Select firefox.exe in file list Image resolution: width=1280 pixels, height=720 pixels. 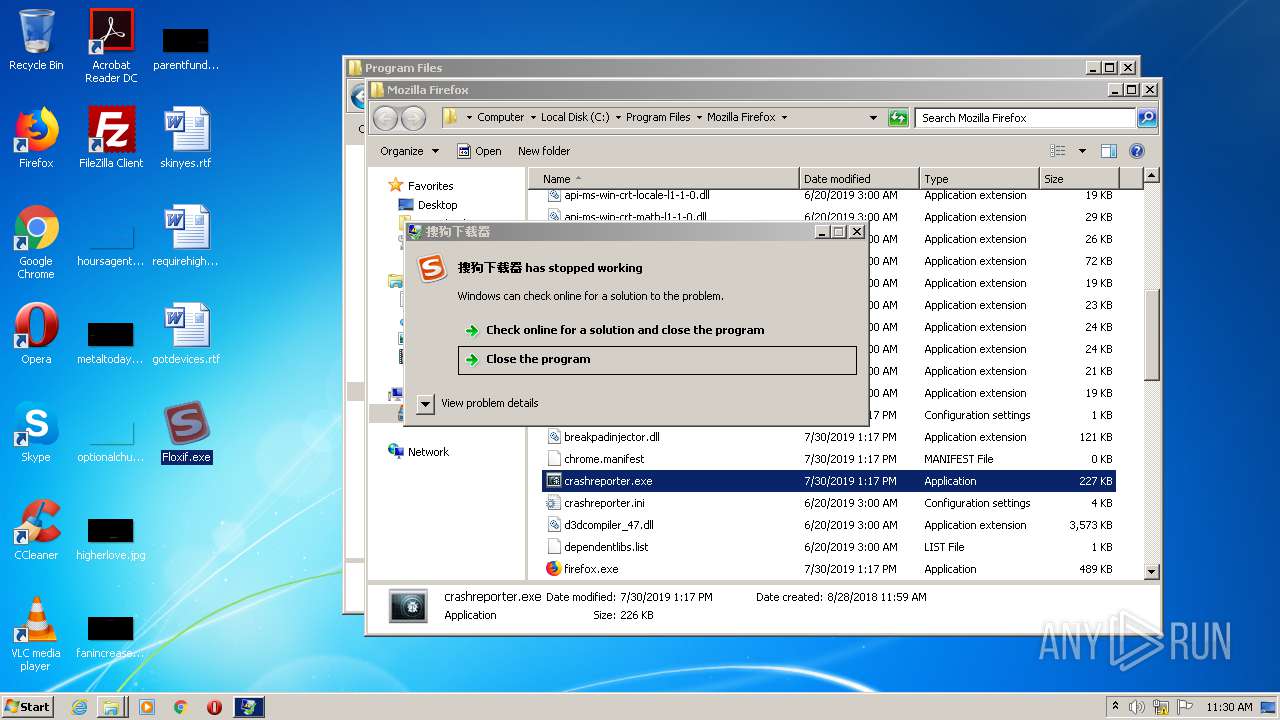(x=830, y=569)
